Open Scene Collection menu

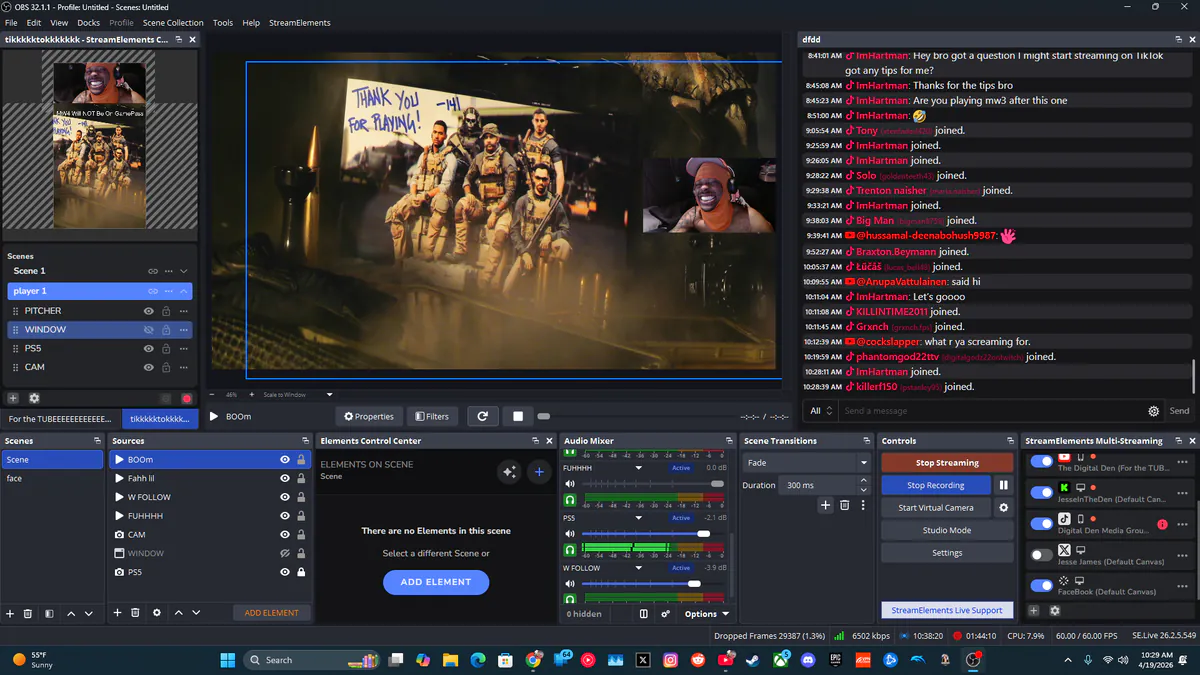(x=173, y=22)
